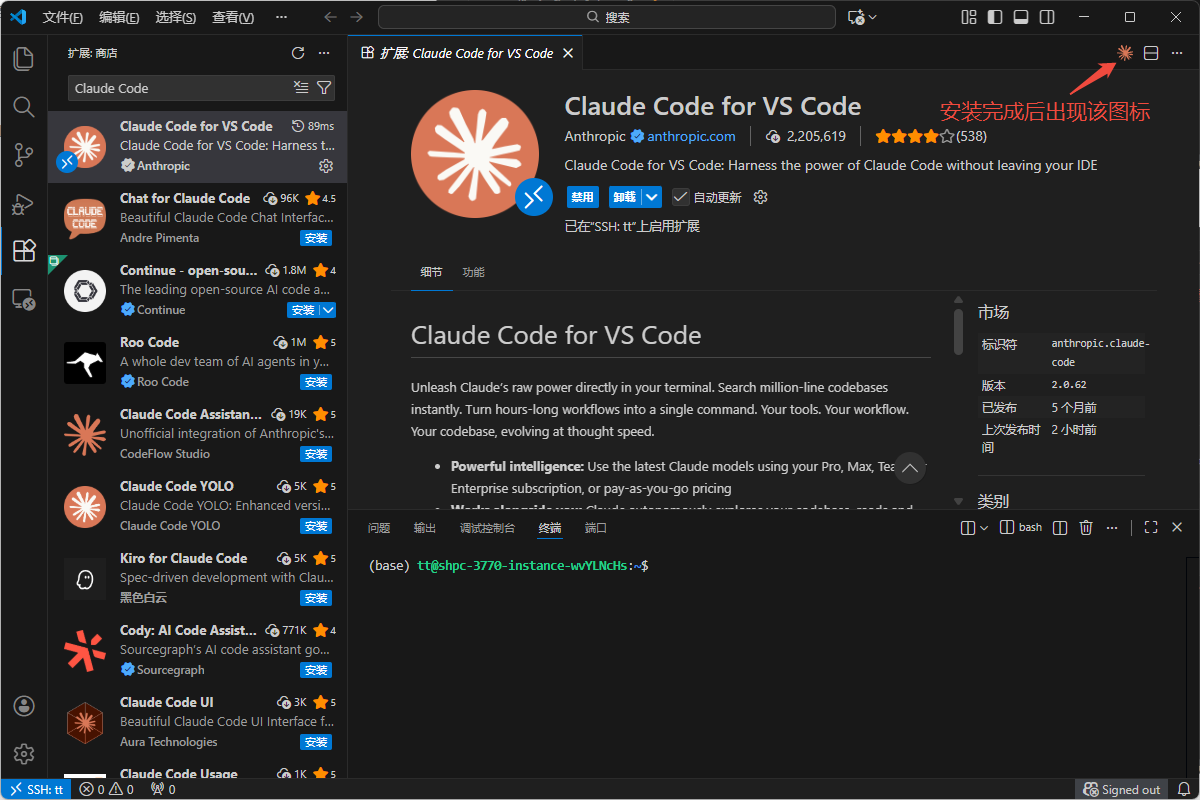This screenshot has width=1200, height=800.
Task: Toggle auto update checkbox
Action: (680, 197)
